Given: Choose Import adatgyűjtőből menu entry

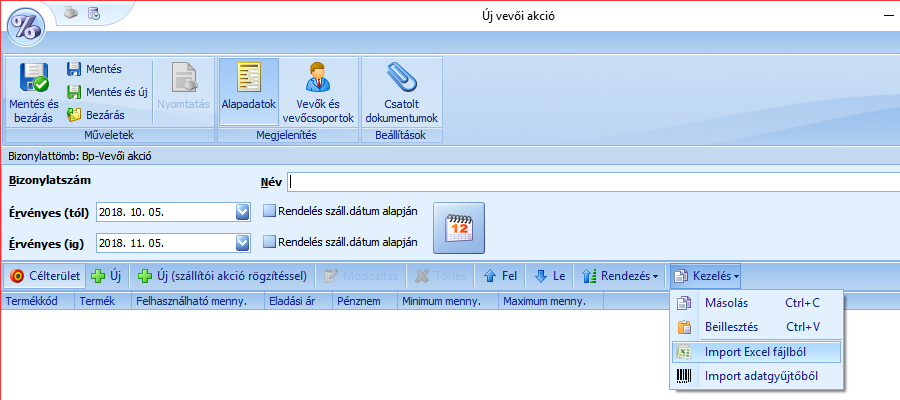Looking at the screenshot, I should point(757,377).
